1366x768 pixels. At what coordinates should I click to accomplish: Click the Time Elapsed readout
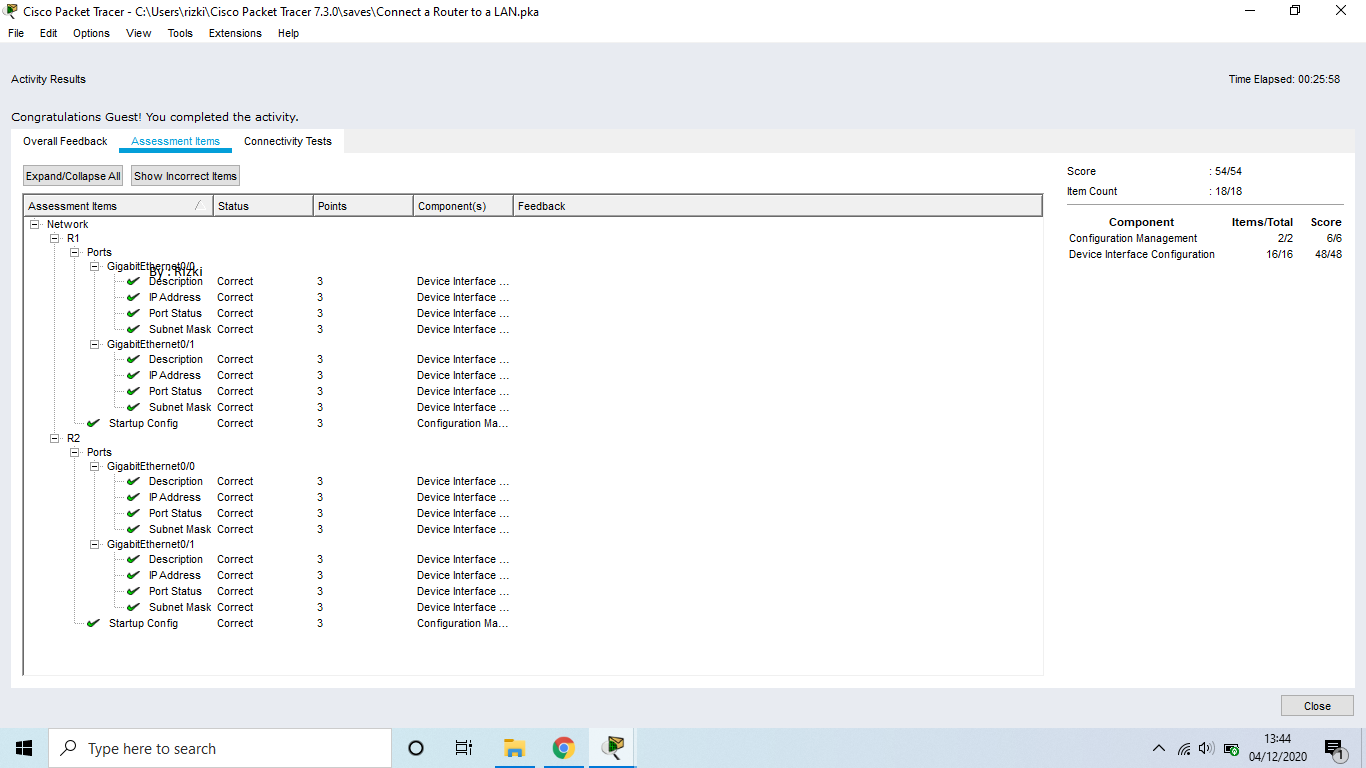[1284, 79]
